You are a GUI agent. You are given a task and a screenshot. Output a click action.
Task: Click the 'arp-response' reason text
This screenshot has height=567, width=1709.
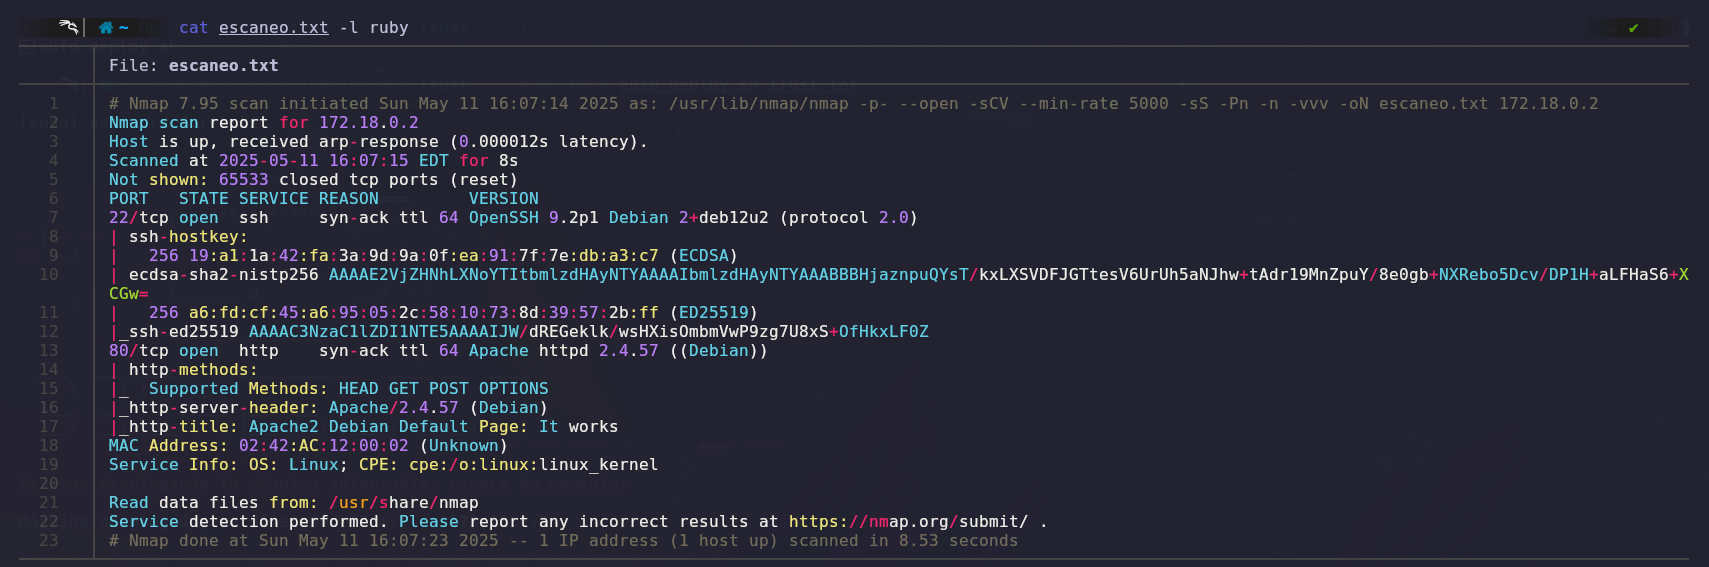pos(379,142)
